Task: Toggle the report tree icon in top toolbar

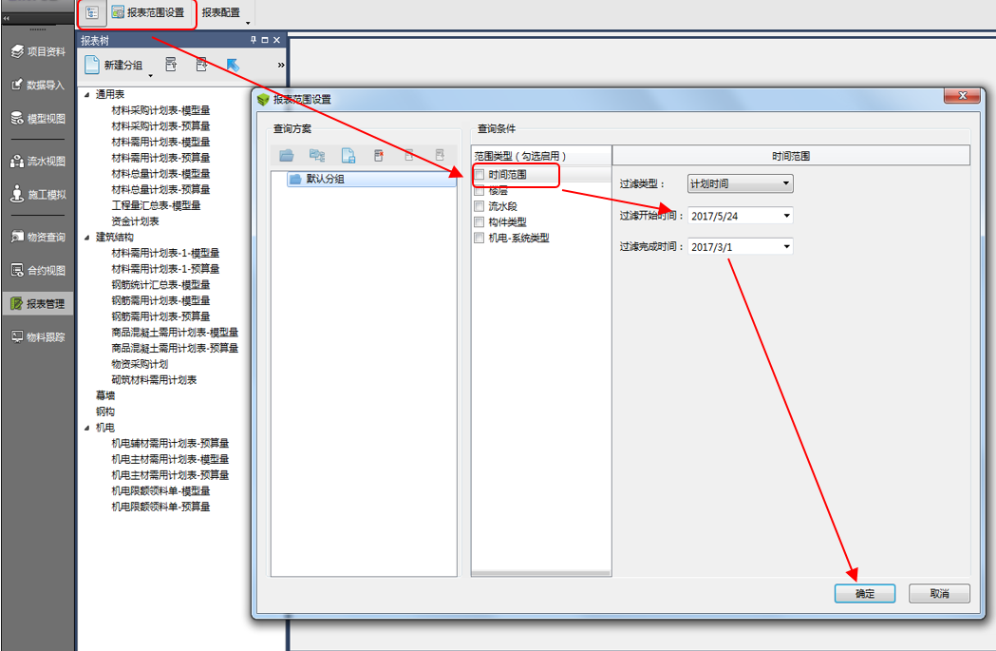Action: (x=92, y=13)
